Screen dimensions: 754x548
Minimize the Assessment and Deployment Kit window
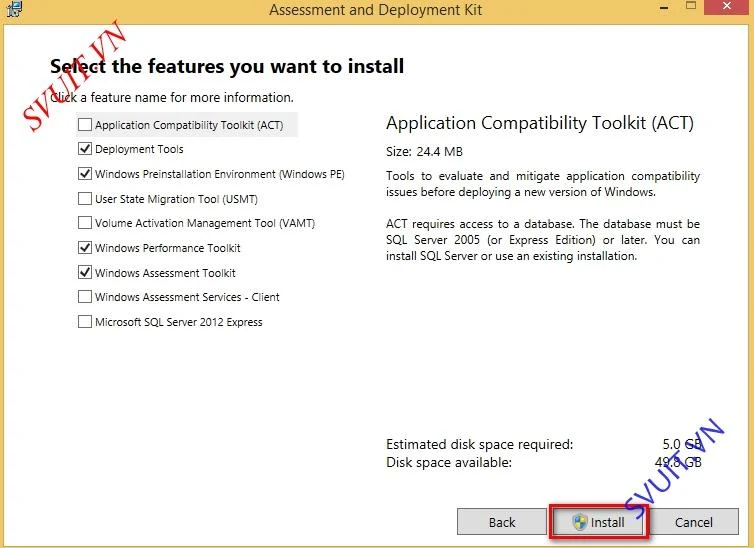[664, 7]
